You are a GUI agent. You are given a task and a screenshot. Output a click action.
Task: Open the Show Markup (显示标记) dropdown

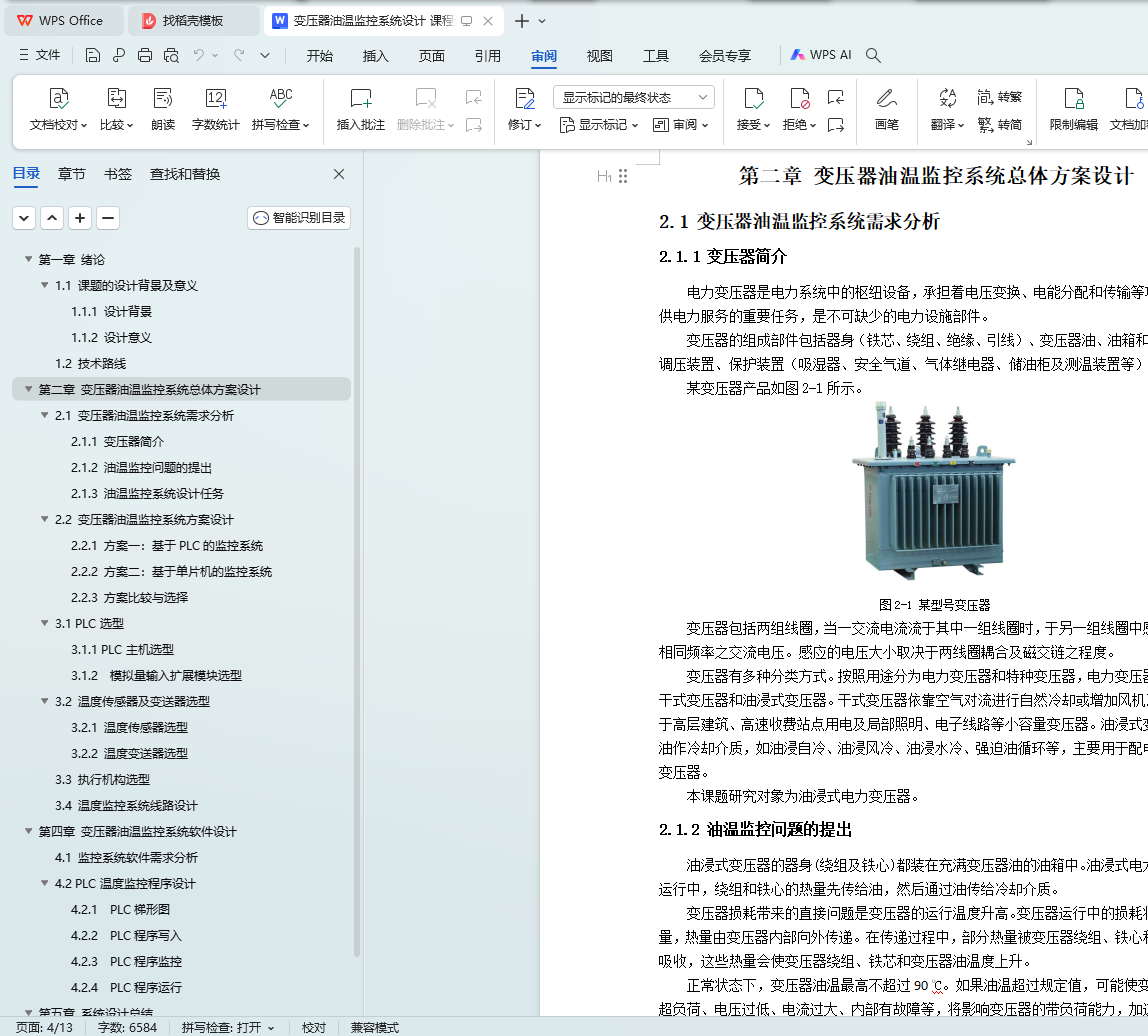(x=599, y=125)
